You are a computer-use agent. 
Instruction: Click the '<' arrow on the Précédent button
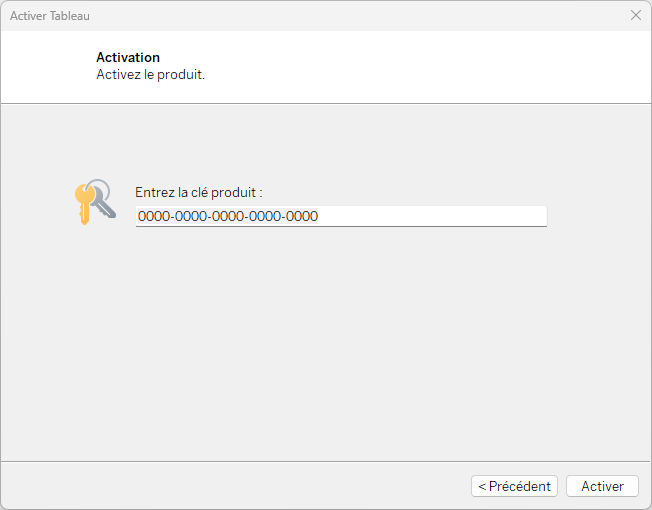click(482, 486)
